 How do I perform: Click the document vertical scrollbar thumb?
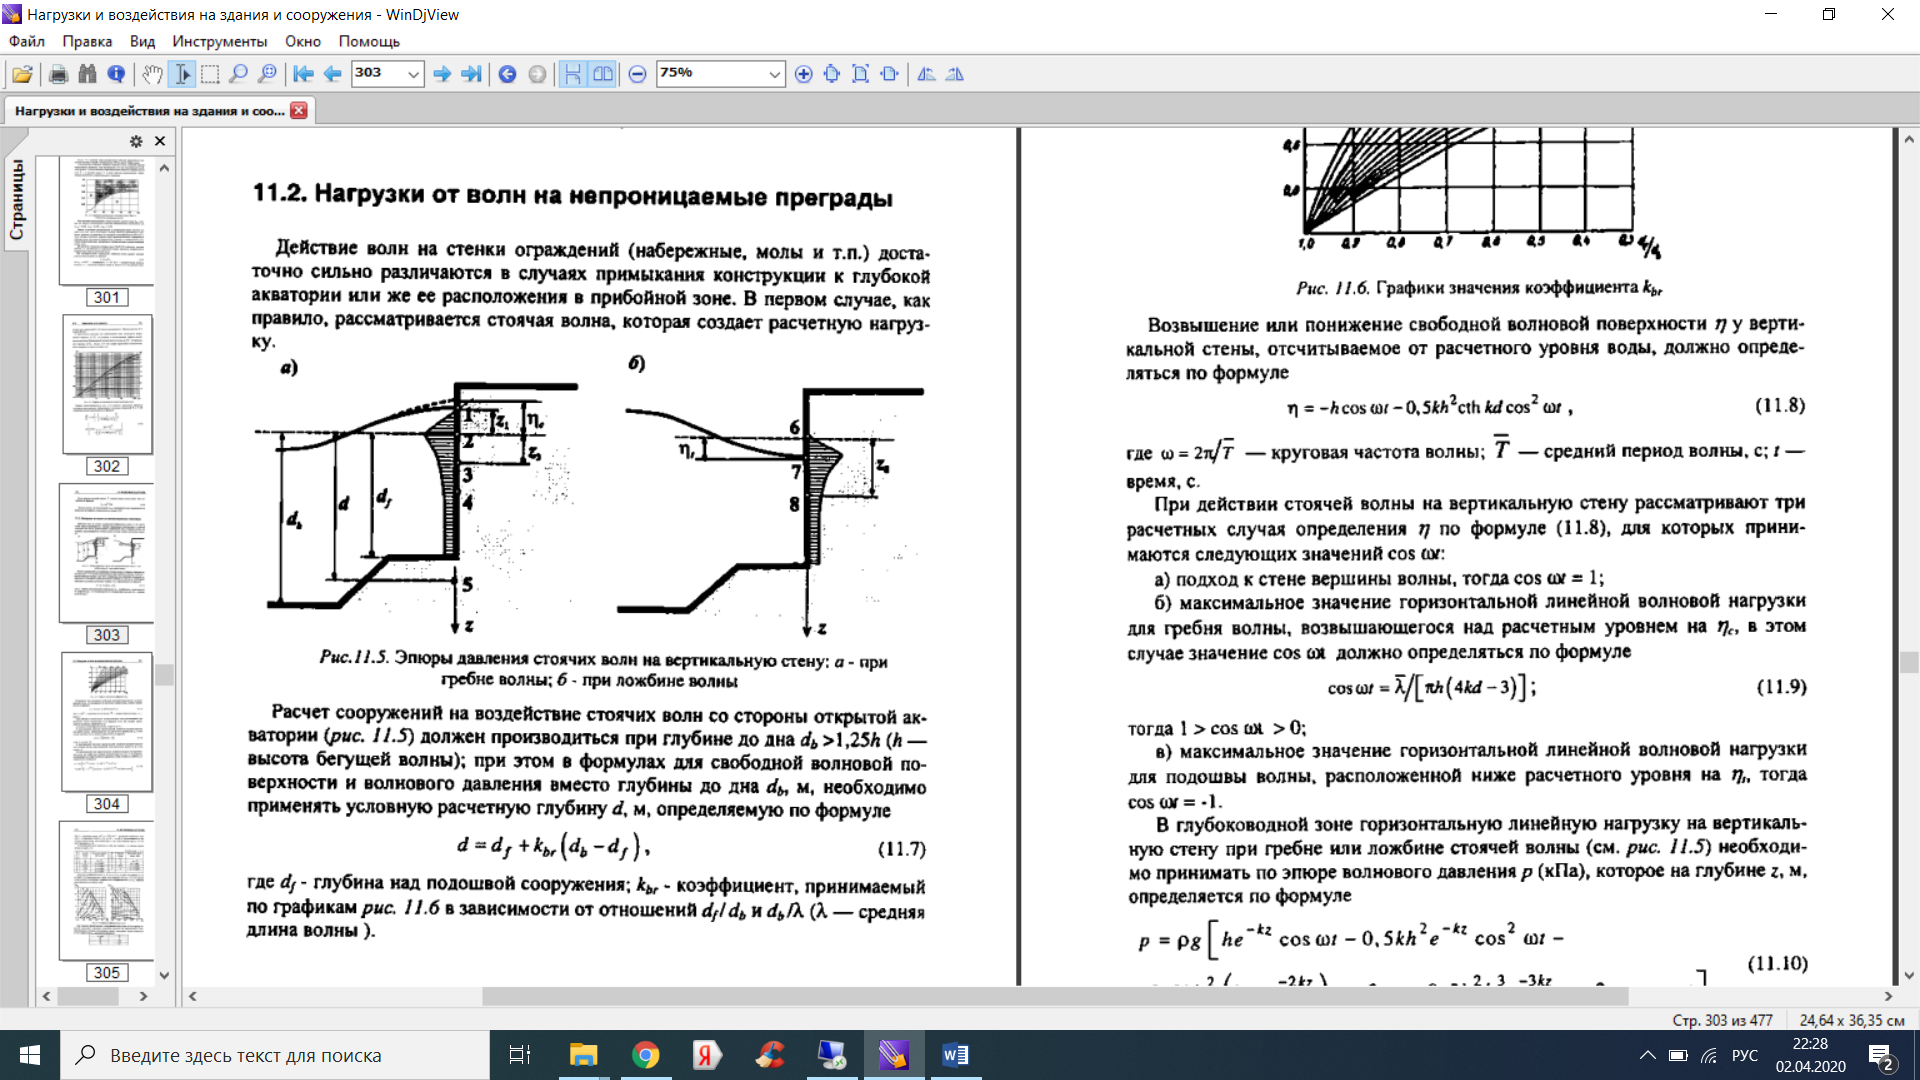pyautogui.click(x=1909, y=662)
